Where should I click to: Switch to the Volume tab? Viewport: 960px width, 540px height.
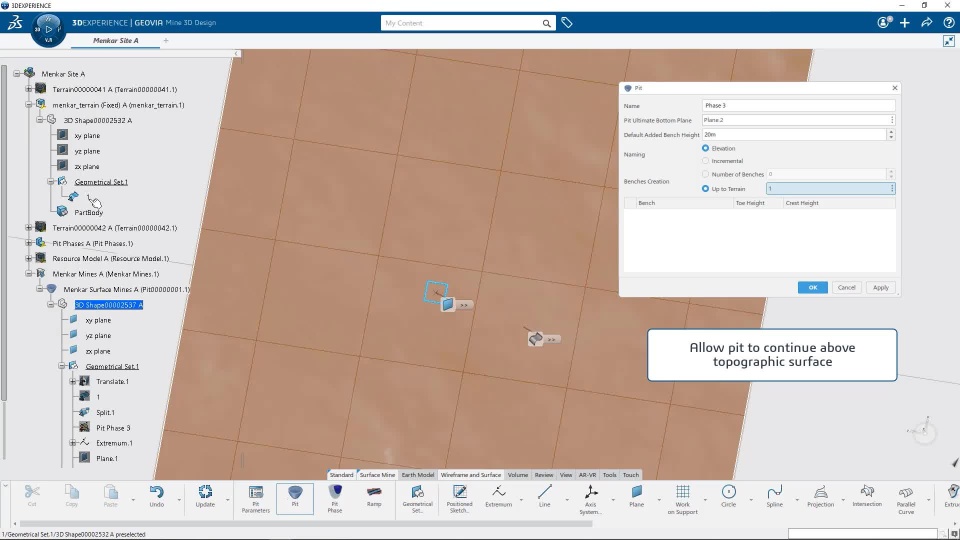[x=517, y=474]
